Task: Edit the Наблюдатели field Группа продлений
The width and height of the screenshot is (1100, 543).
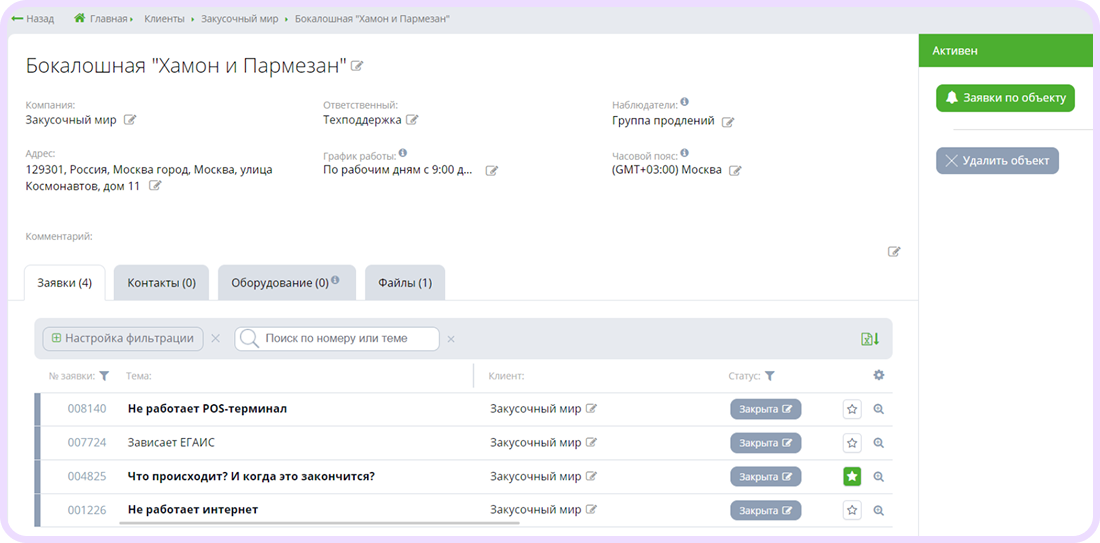Action: pos(728,122)
